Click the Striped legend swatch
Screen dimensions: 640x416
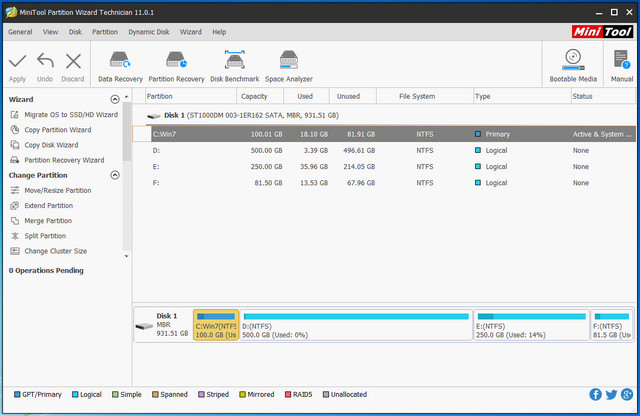(201, 394)
